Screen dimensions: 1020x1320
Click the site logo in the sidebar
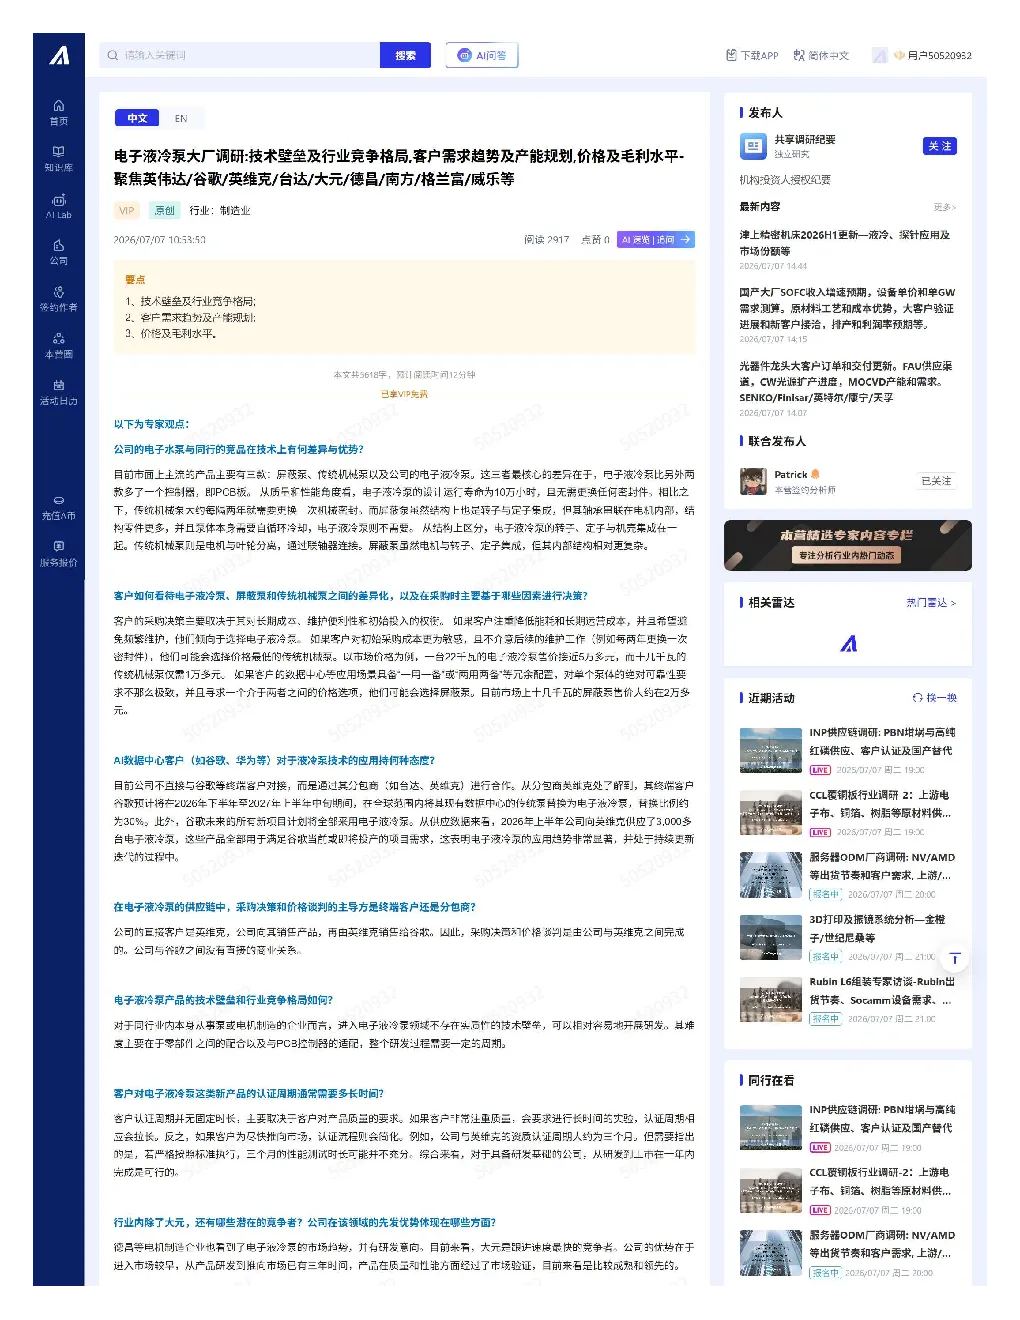tap(59, 56)
